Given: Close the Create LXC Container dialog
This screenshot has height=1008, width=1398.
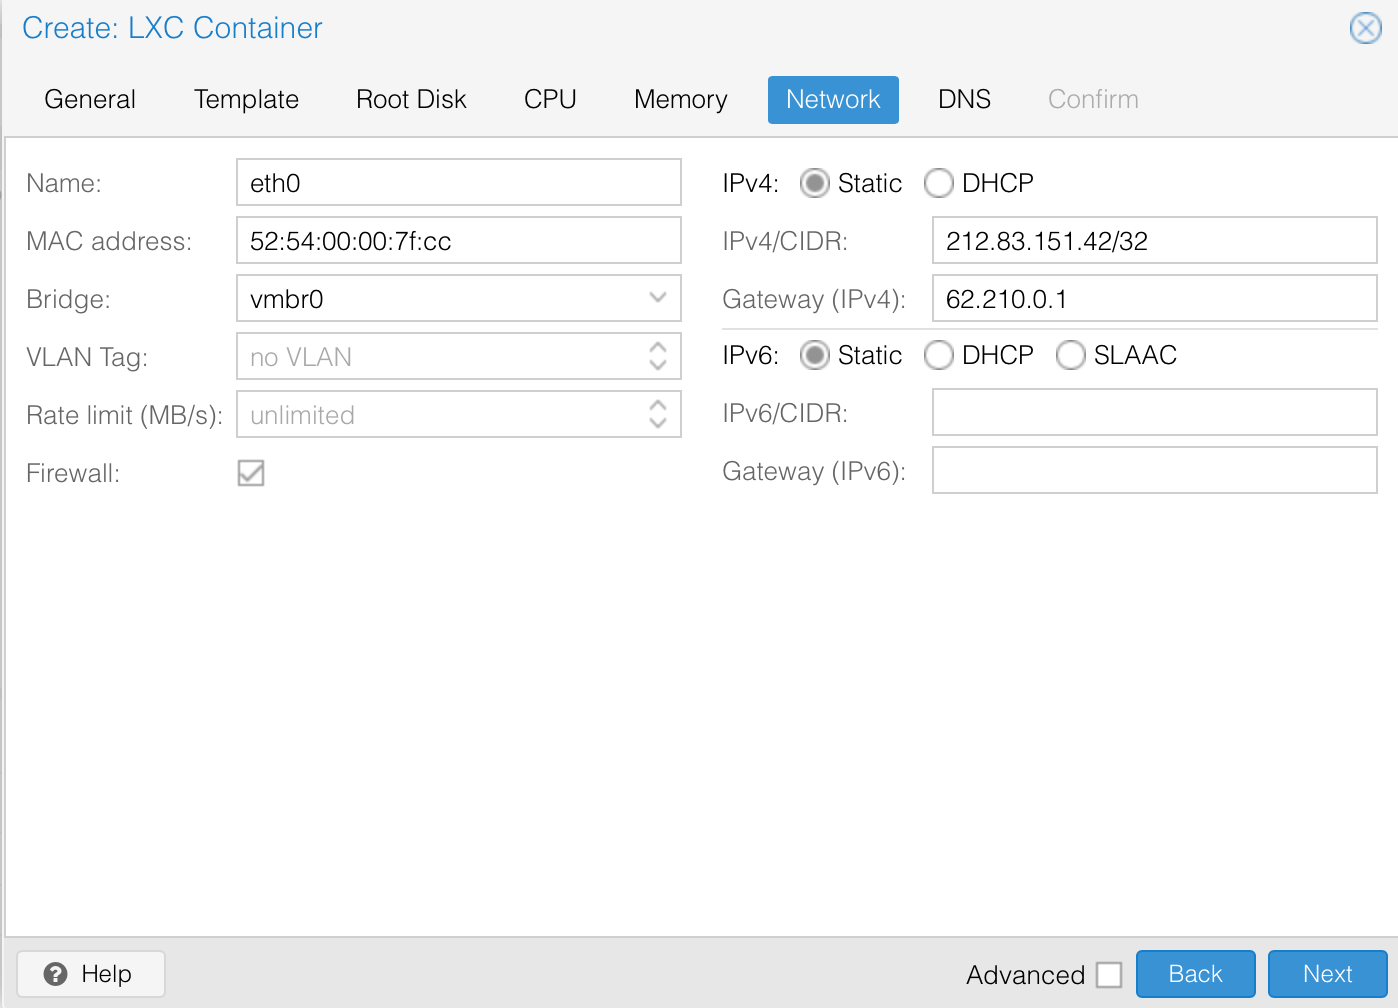Looking at the screenshot, I should pos(1365,28).
